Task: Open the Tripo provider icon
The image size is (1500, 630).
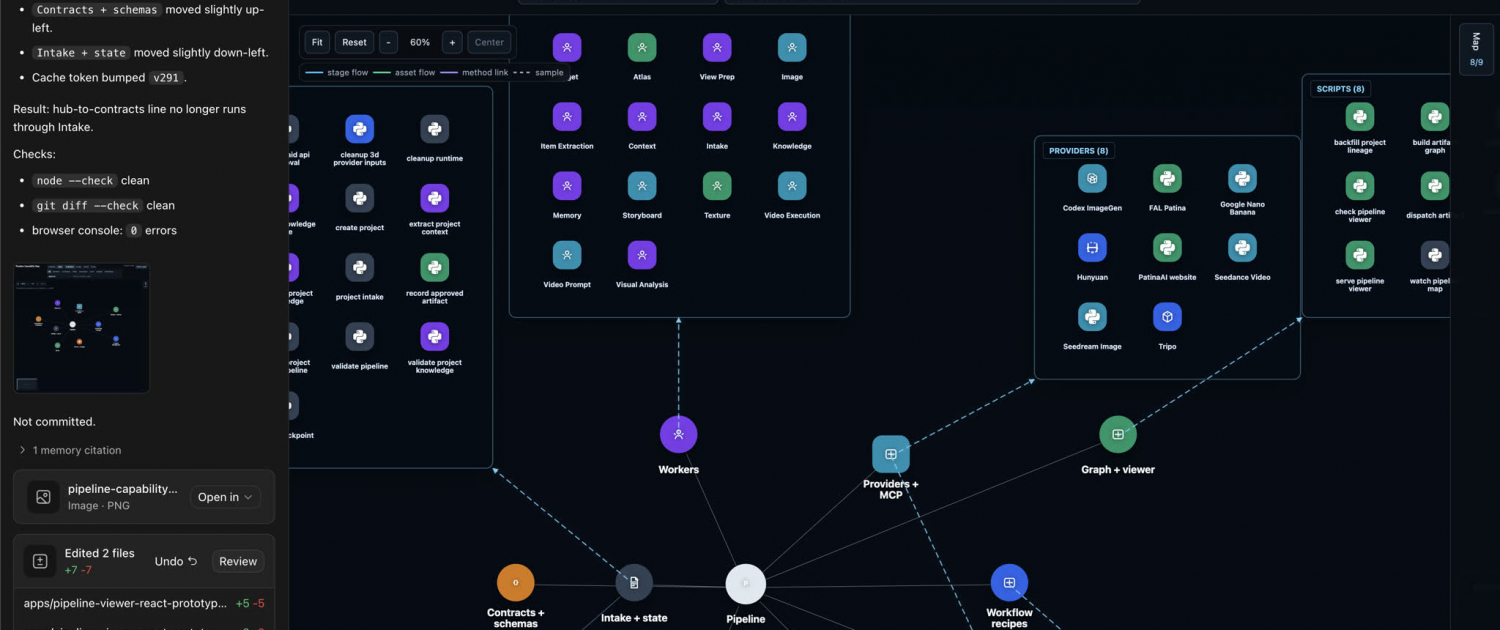Action: 1167,317
